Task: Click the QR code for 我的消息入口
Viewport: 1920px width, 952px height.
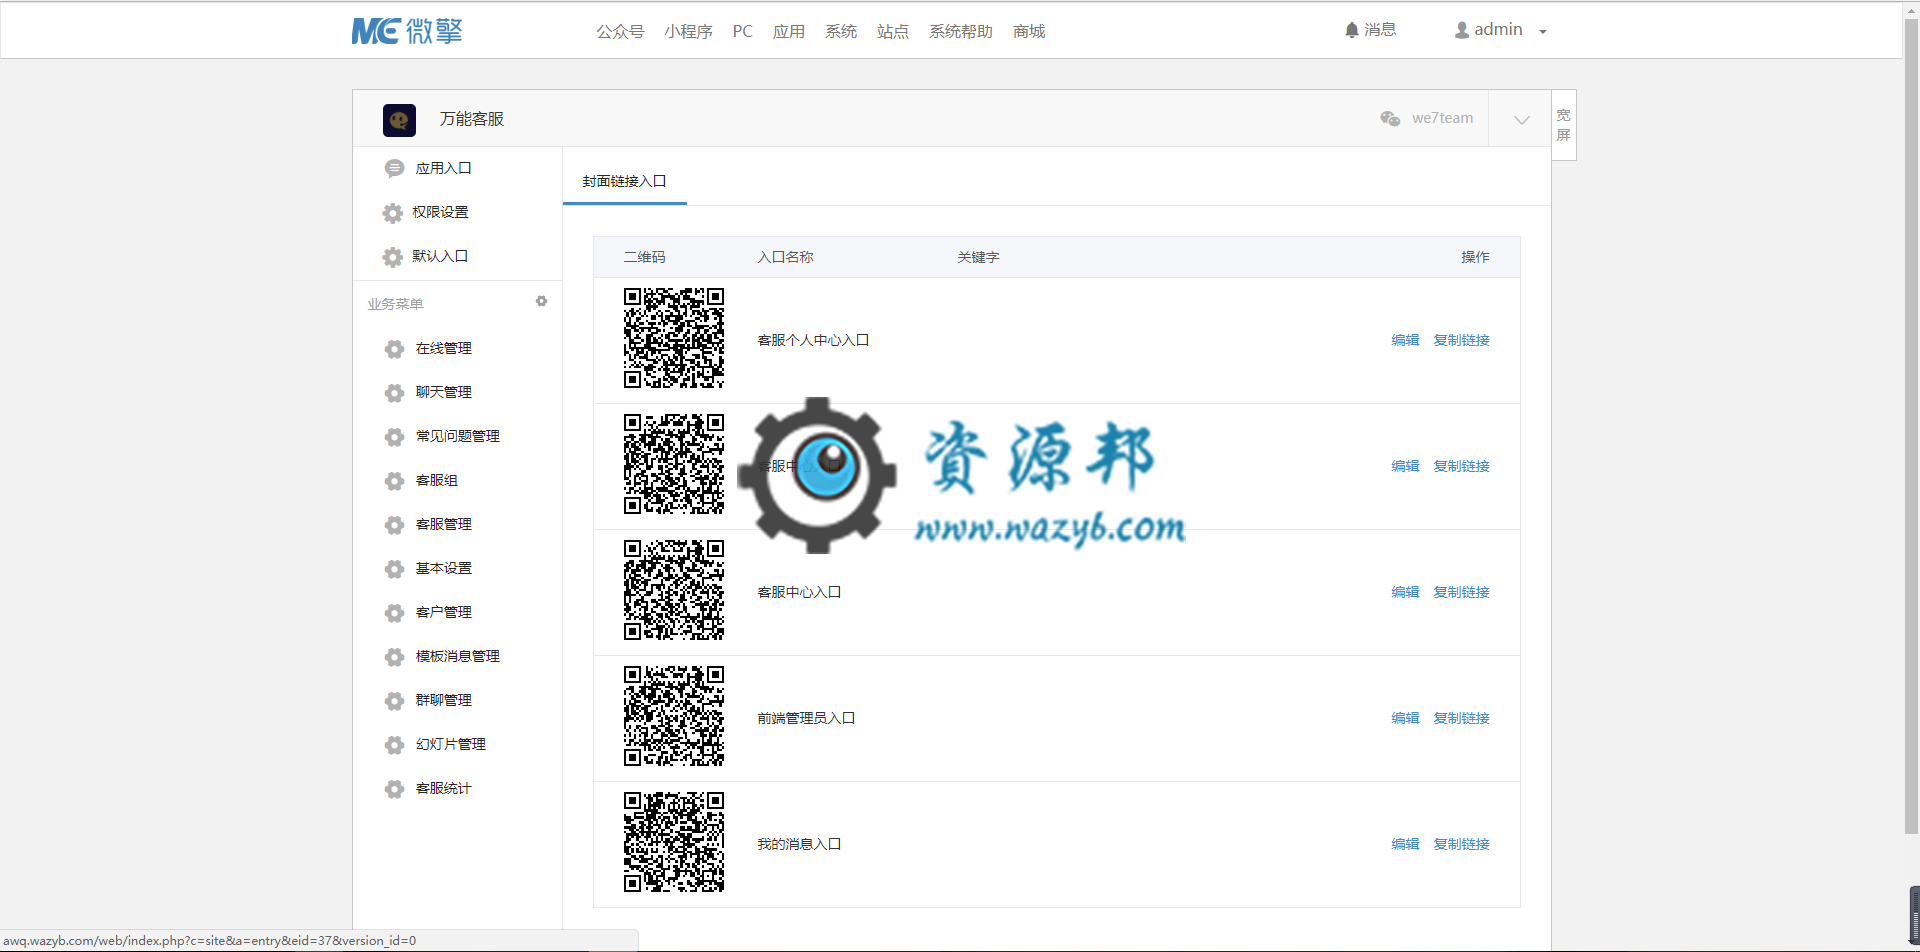Action: 674,842
